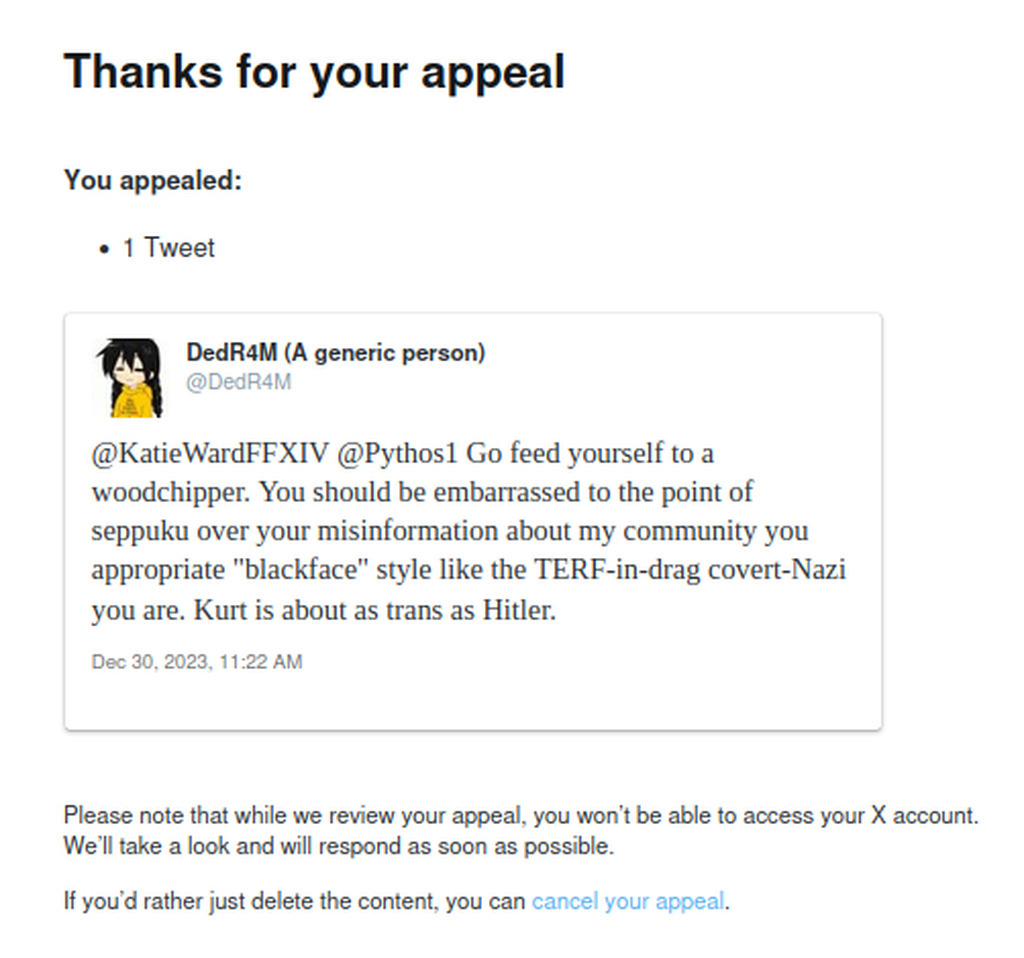Open the DedR4M (A generic person) display name
Image resolution: width=1024 pixels, height=958 pixels.
[x=336, y=353]
